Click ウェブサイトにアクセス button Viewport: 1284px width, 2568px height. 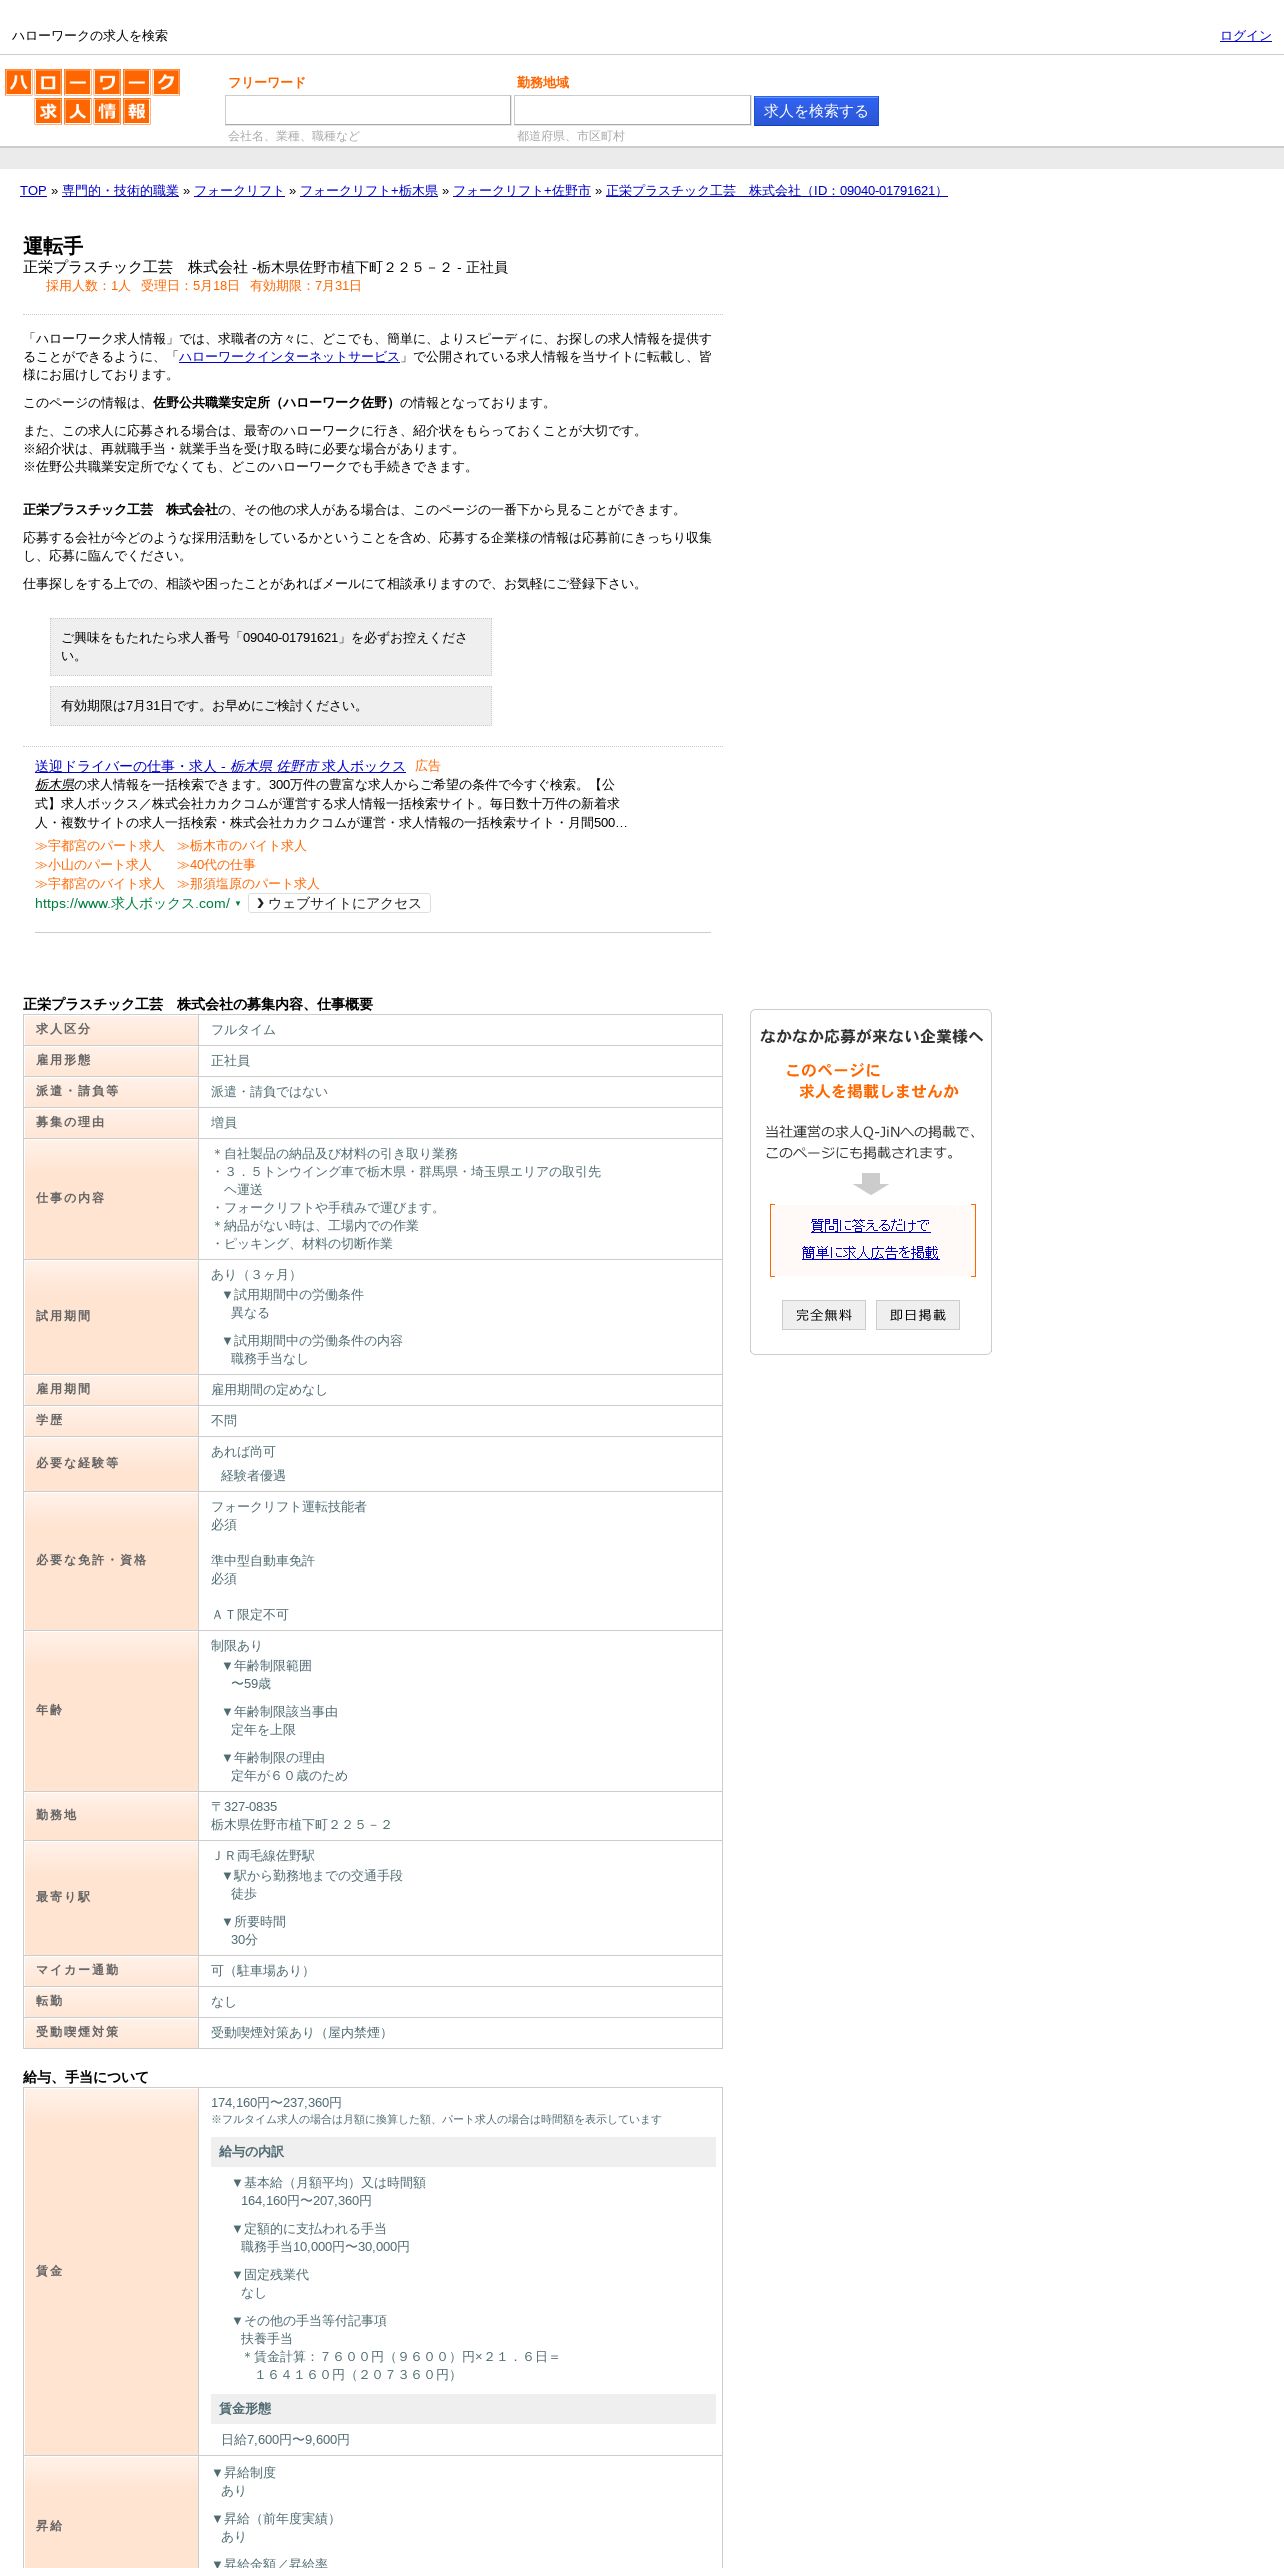[340, 903]
